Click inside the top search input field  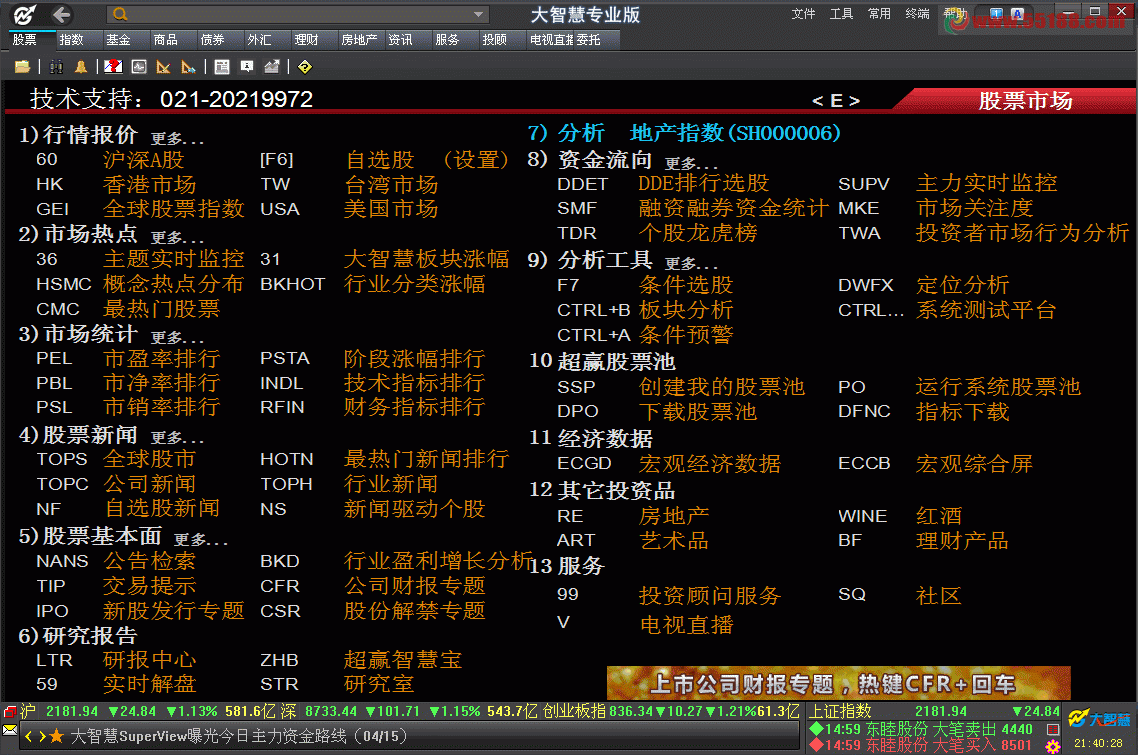coord(300,14)
